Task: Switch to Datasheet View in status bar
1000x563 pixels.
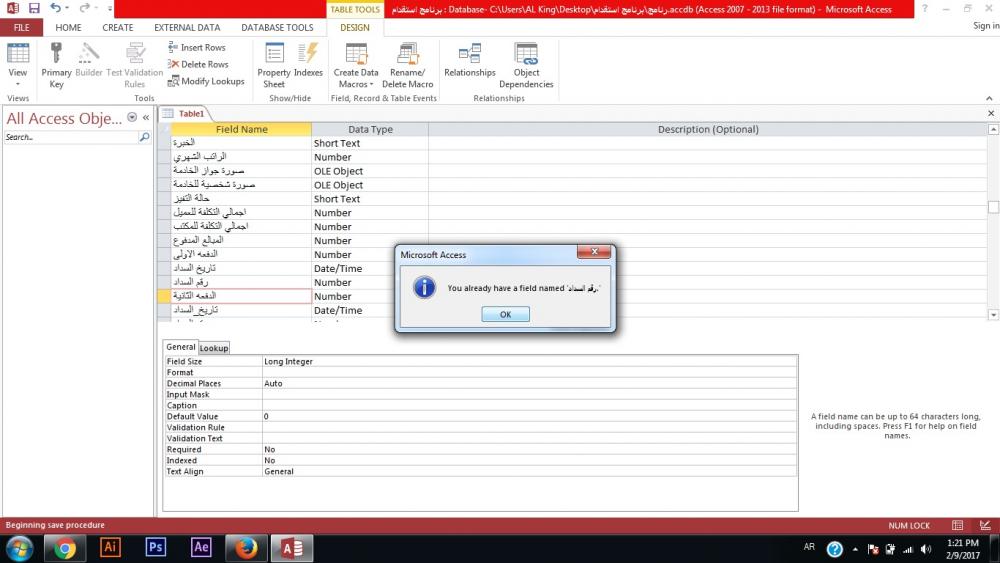Action: point(957,525)
